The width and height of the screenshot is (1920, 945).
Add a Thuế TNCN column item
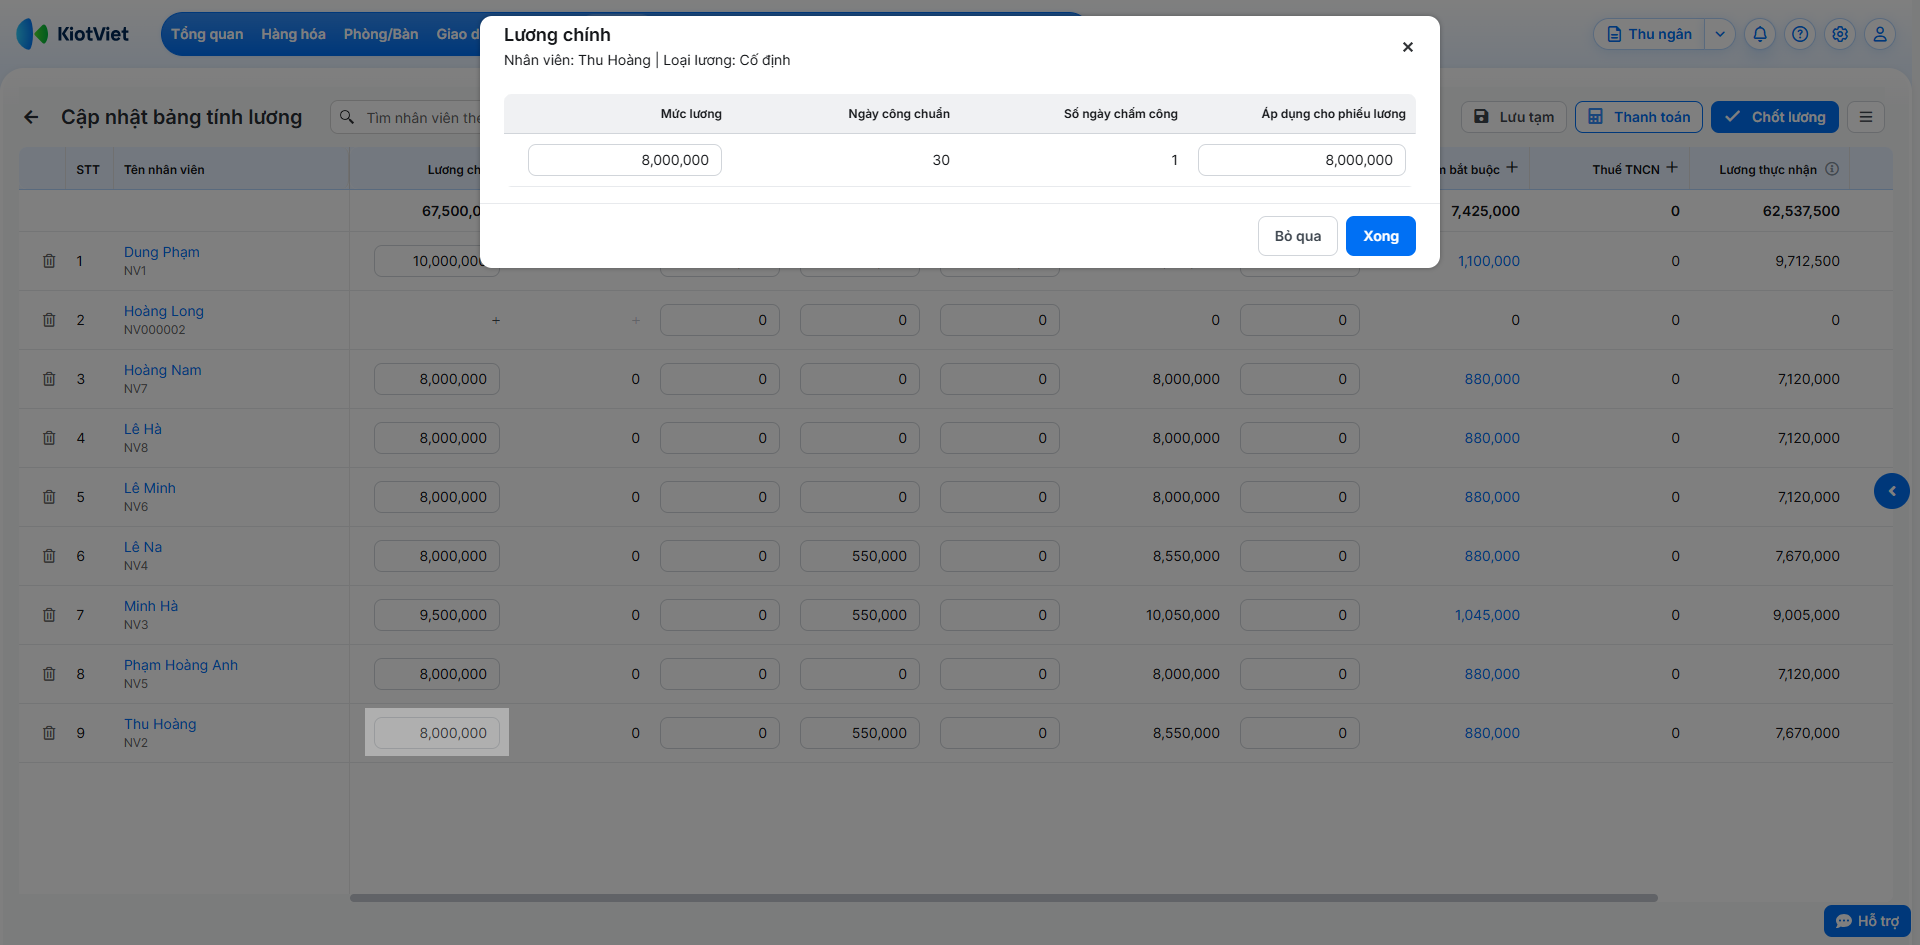tap(1672, 168)
